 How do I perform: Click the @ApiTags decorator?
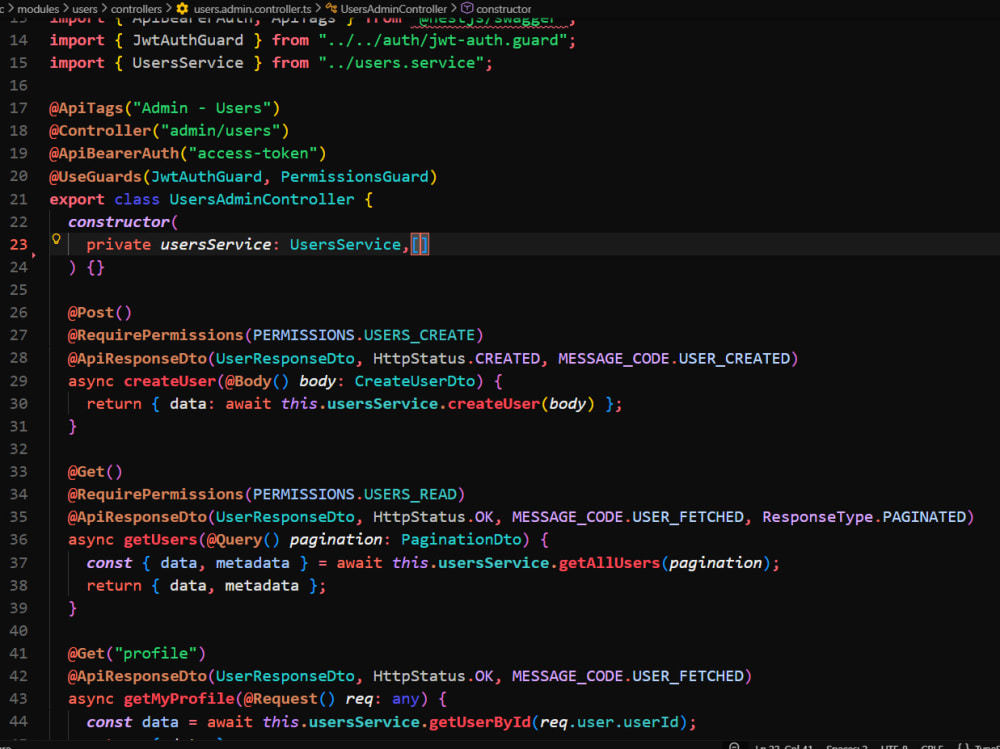point(86,108)
